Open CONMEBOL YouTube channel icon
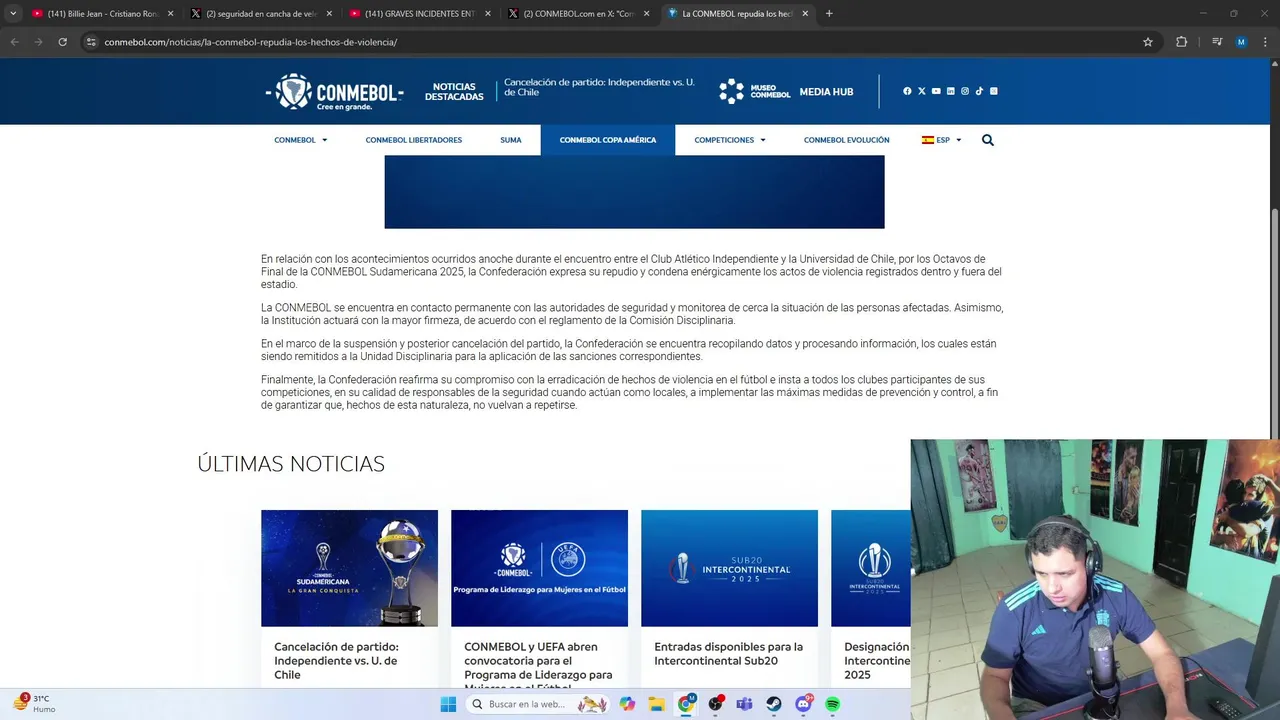1280x720 pixels. click(936, 91)
